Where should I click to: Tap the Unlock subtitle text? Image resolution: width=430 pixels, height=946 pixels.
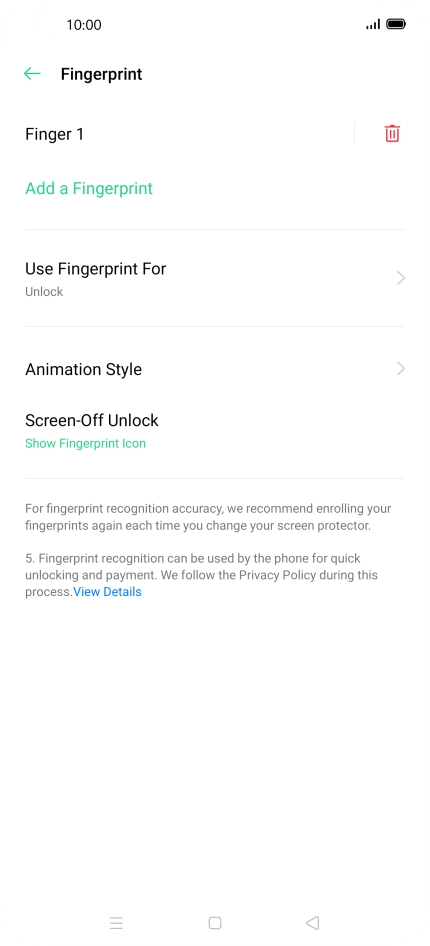44,291
